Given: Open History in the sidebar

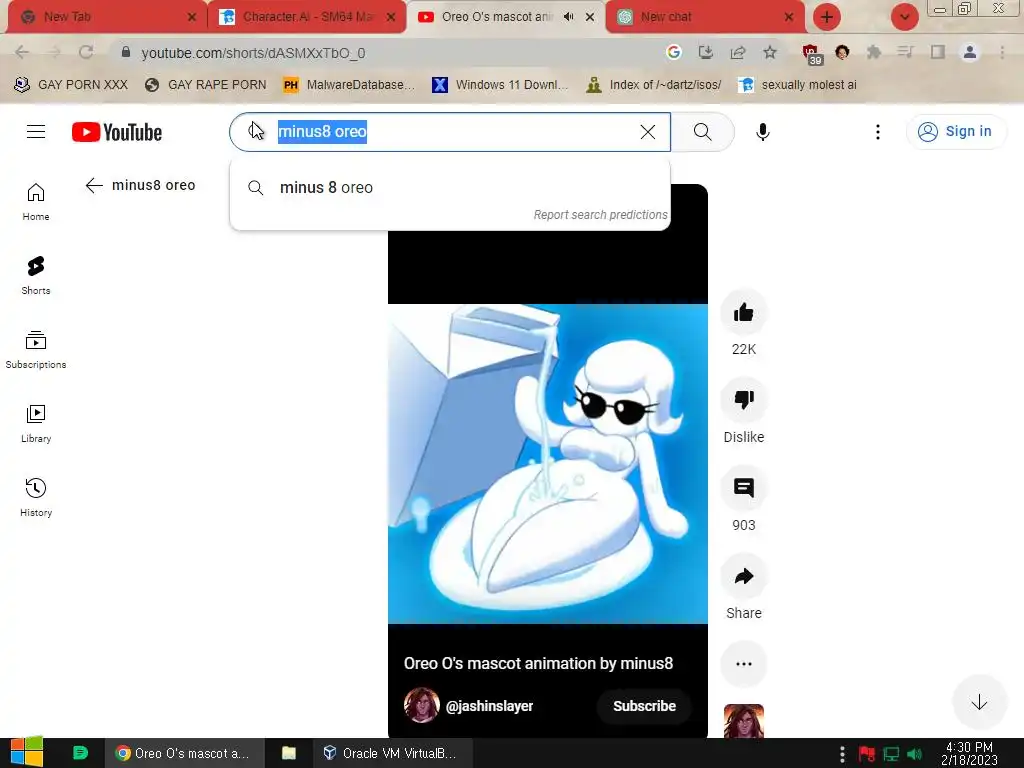Looking at the screenshot, I should pos(36,497).
